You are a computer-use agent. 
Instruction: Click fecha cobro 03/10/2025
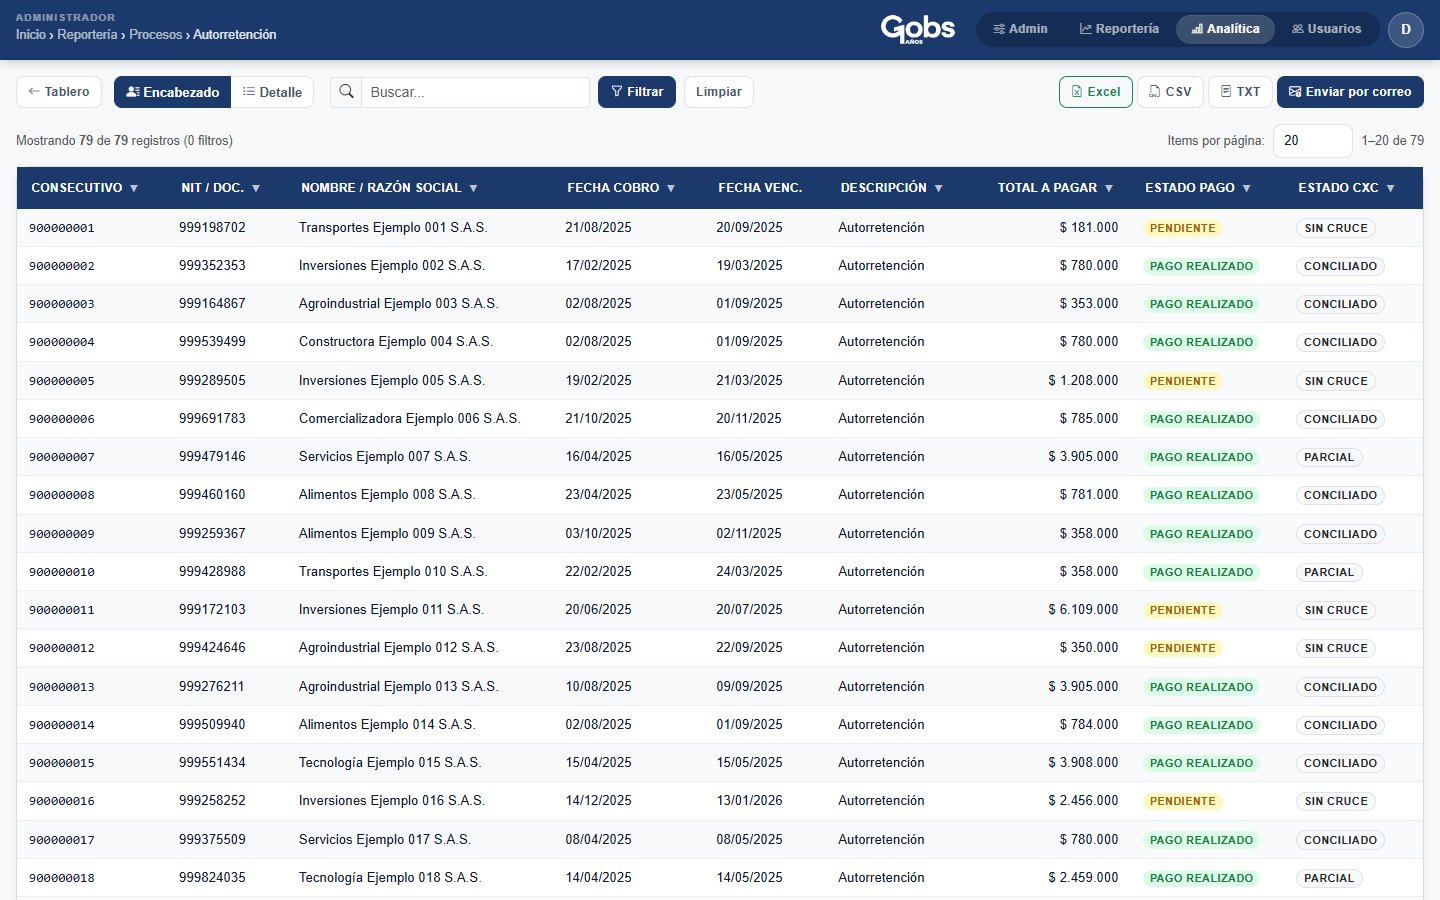click(x=598, y=534)
